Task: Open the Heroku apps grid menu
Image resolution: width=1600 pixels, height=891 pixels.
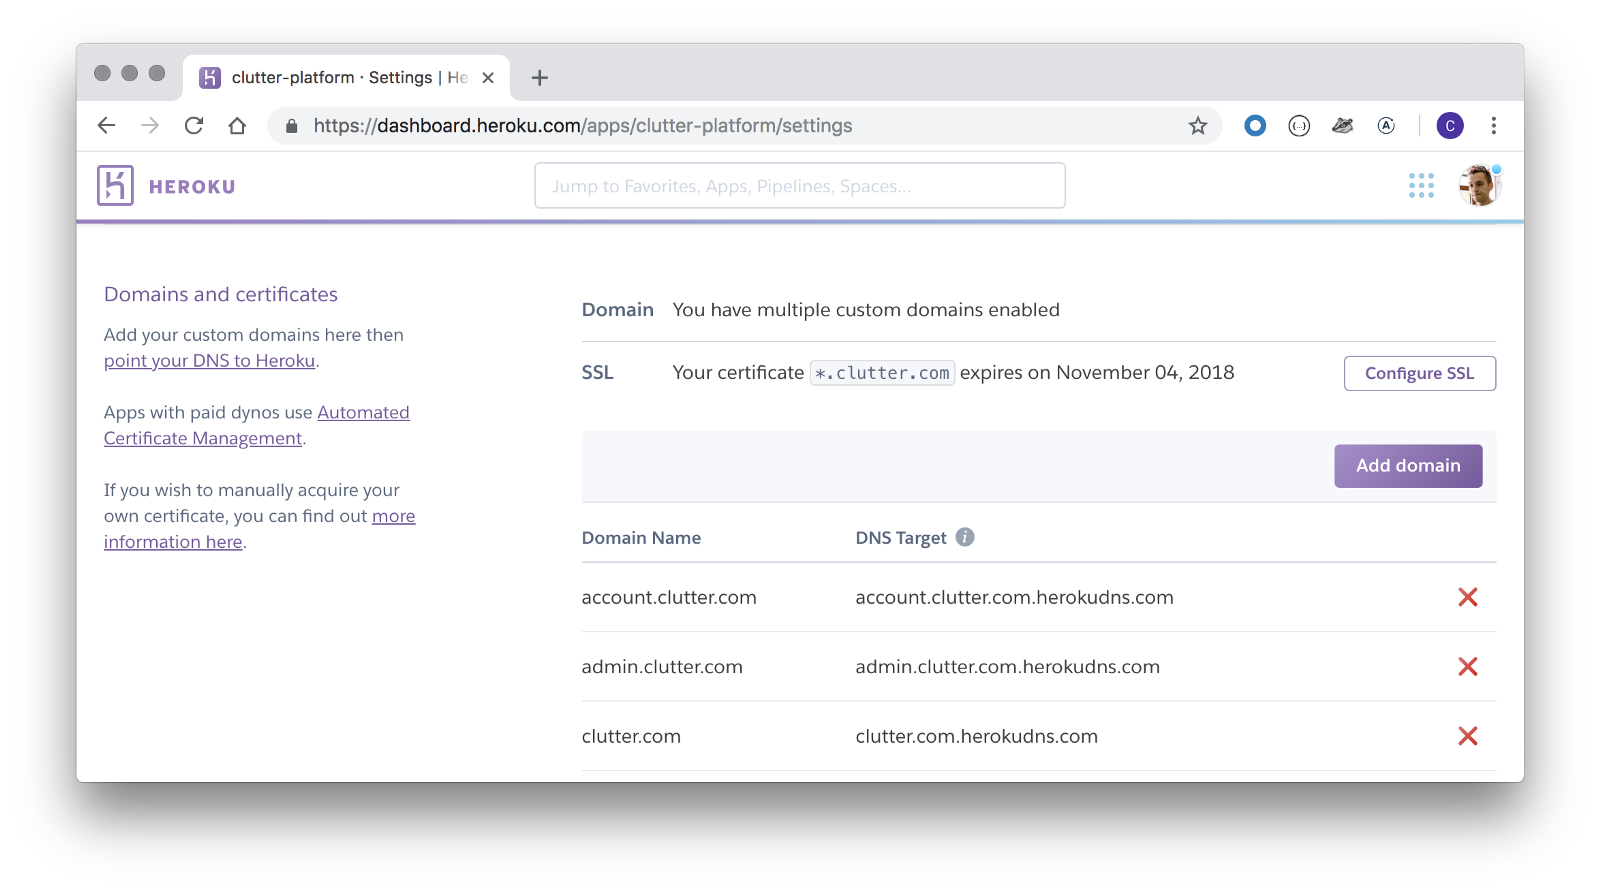Action: tap(1421, 185)
